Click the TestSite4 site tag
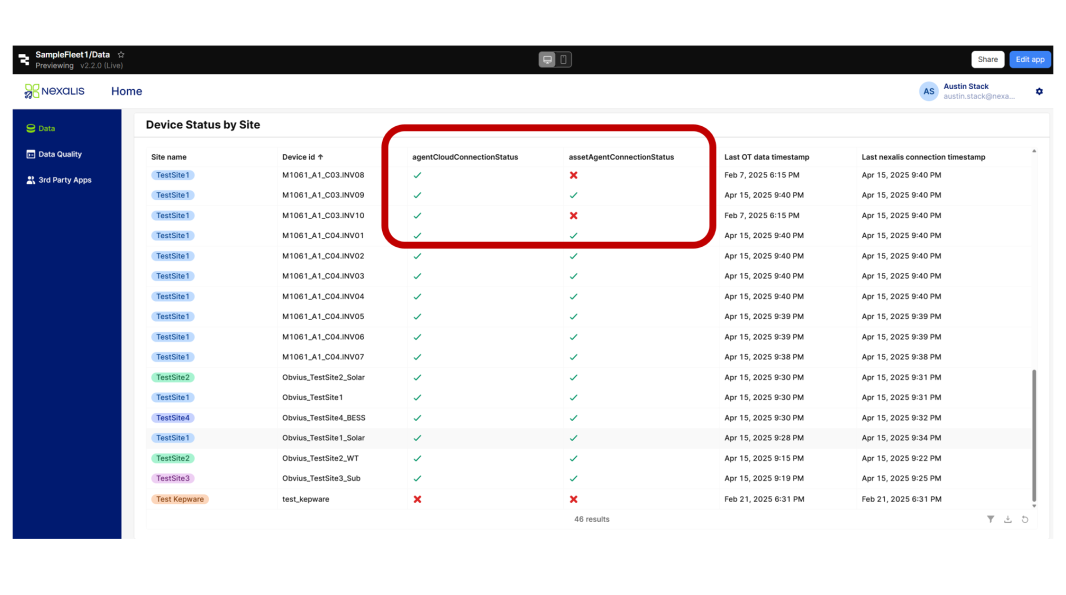Image resolution: width=1066 pixels, height=595 pixels. (x=173, y=418)
